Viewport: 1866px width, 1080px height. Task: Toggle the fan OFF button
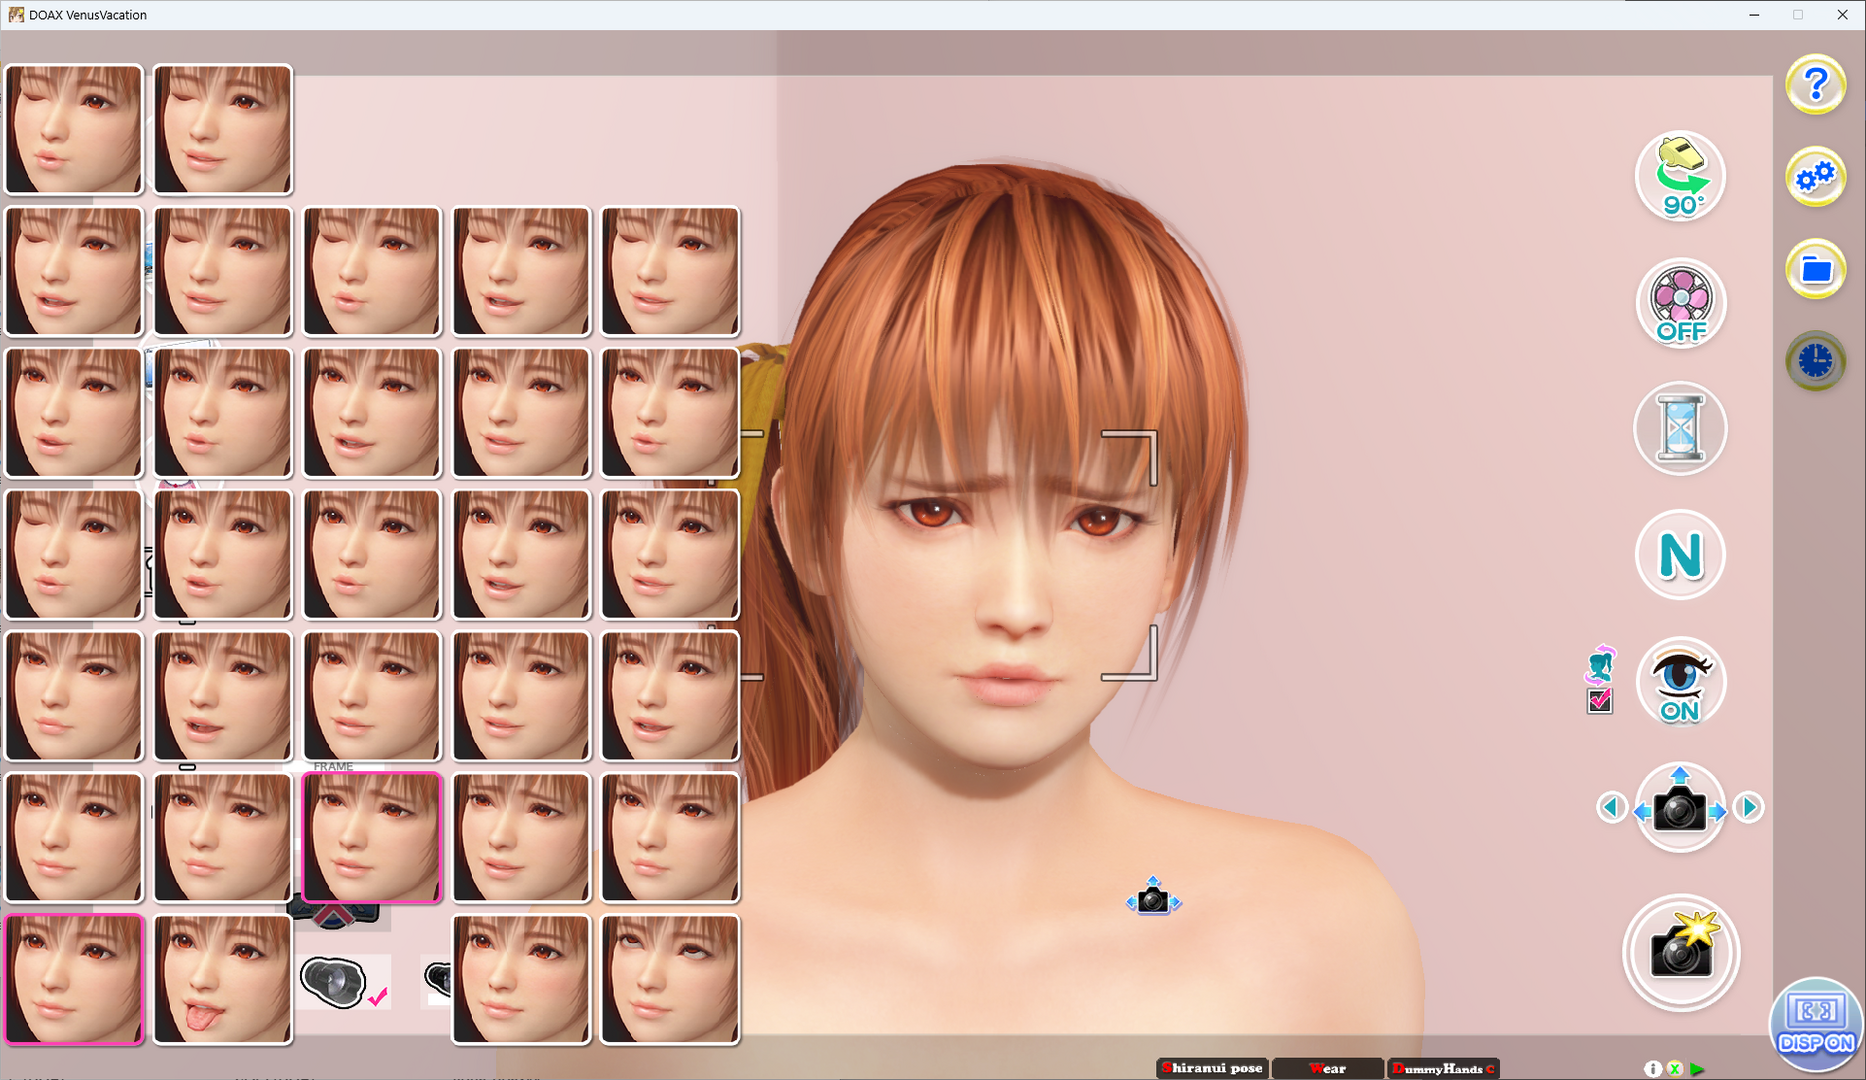tap(1680, 304)
